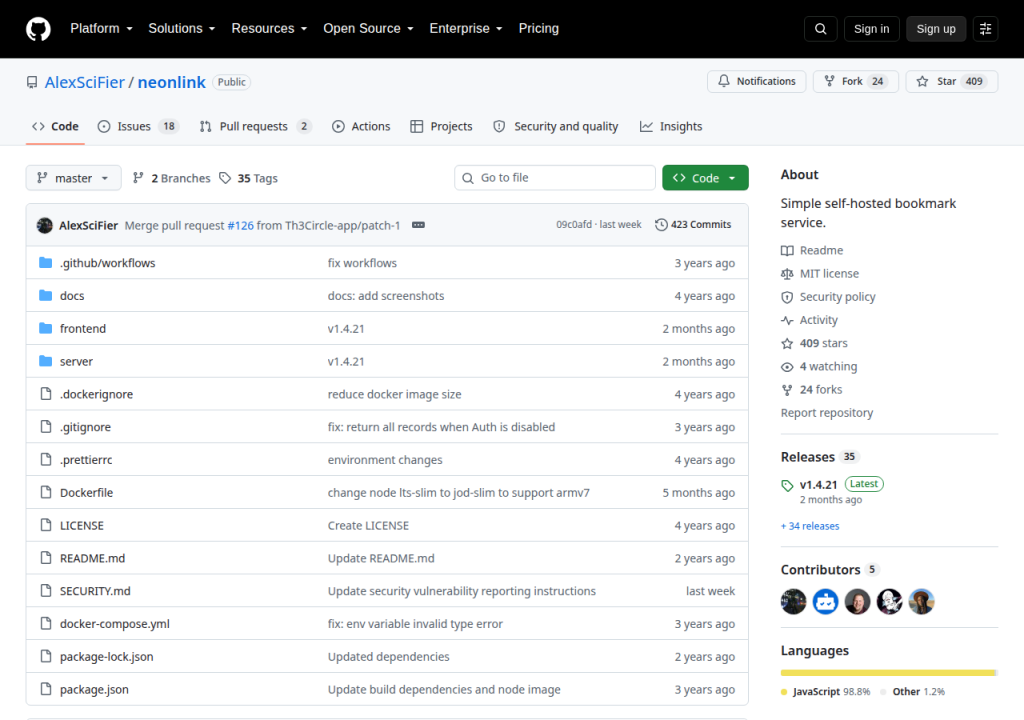Open the package-lock.json file
The height and width of the screenshot is (720, 1024).
(x=106, y=657)
